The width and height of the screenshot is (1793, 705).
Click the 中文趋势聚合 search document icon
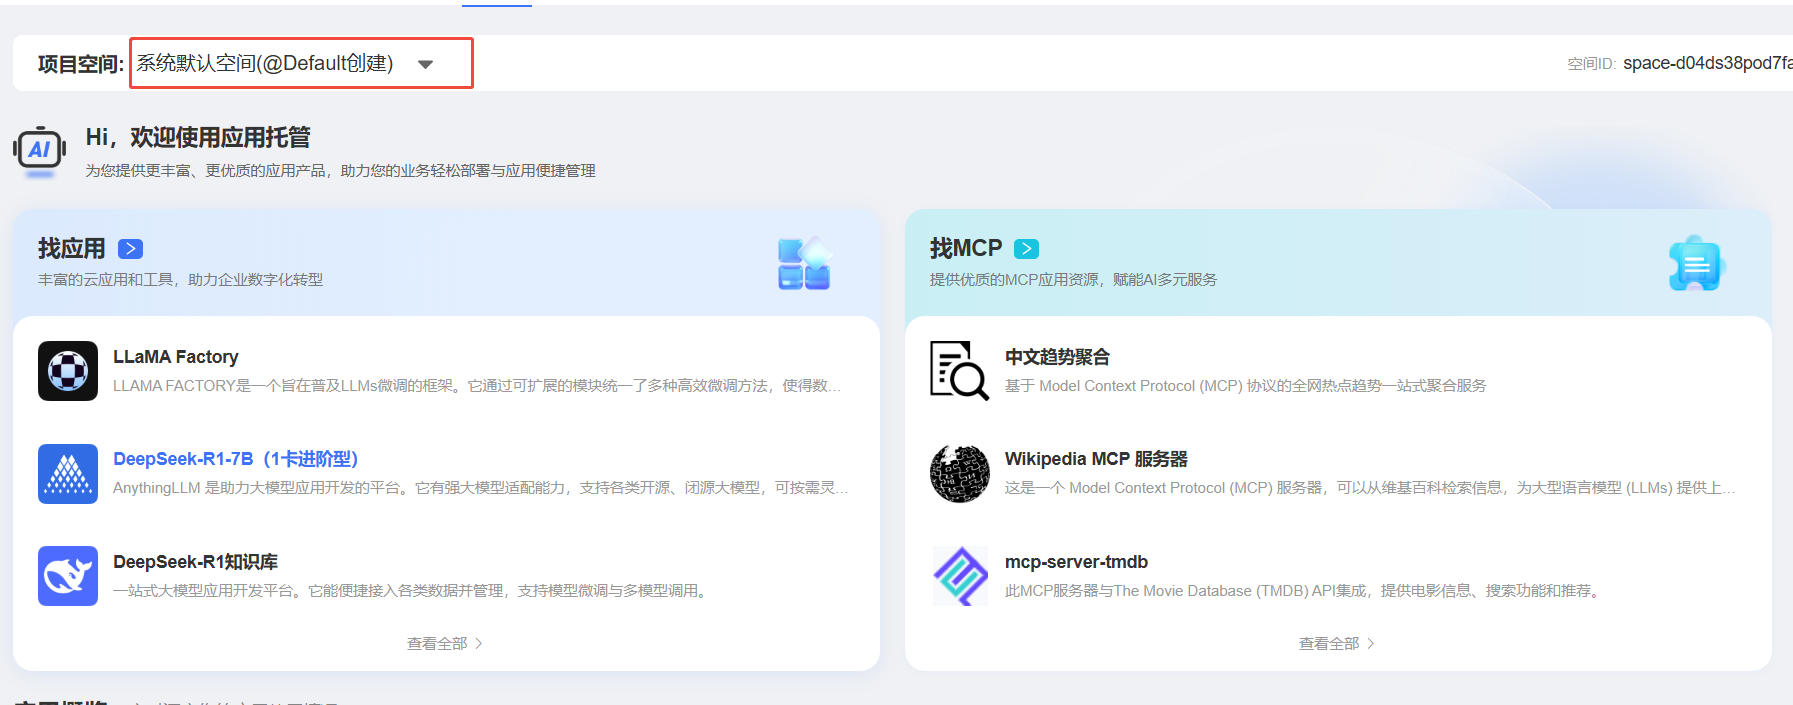(960, 371)
